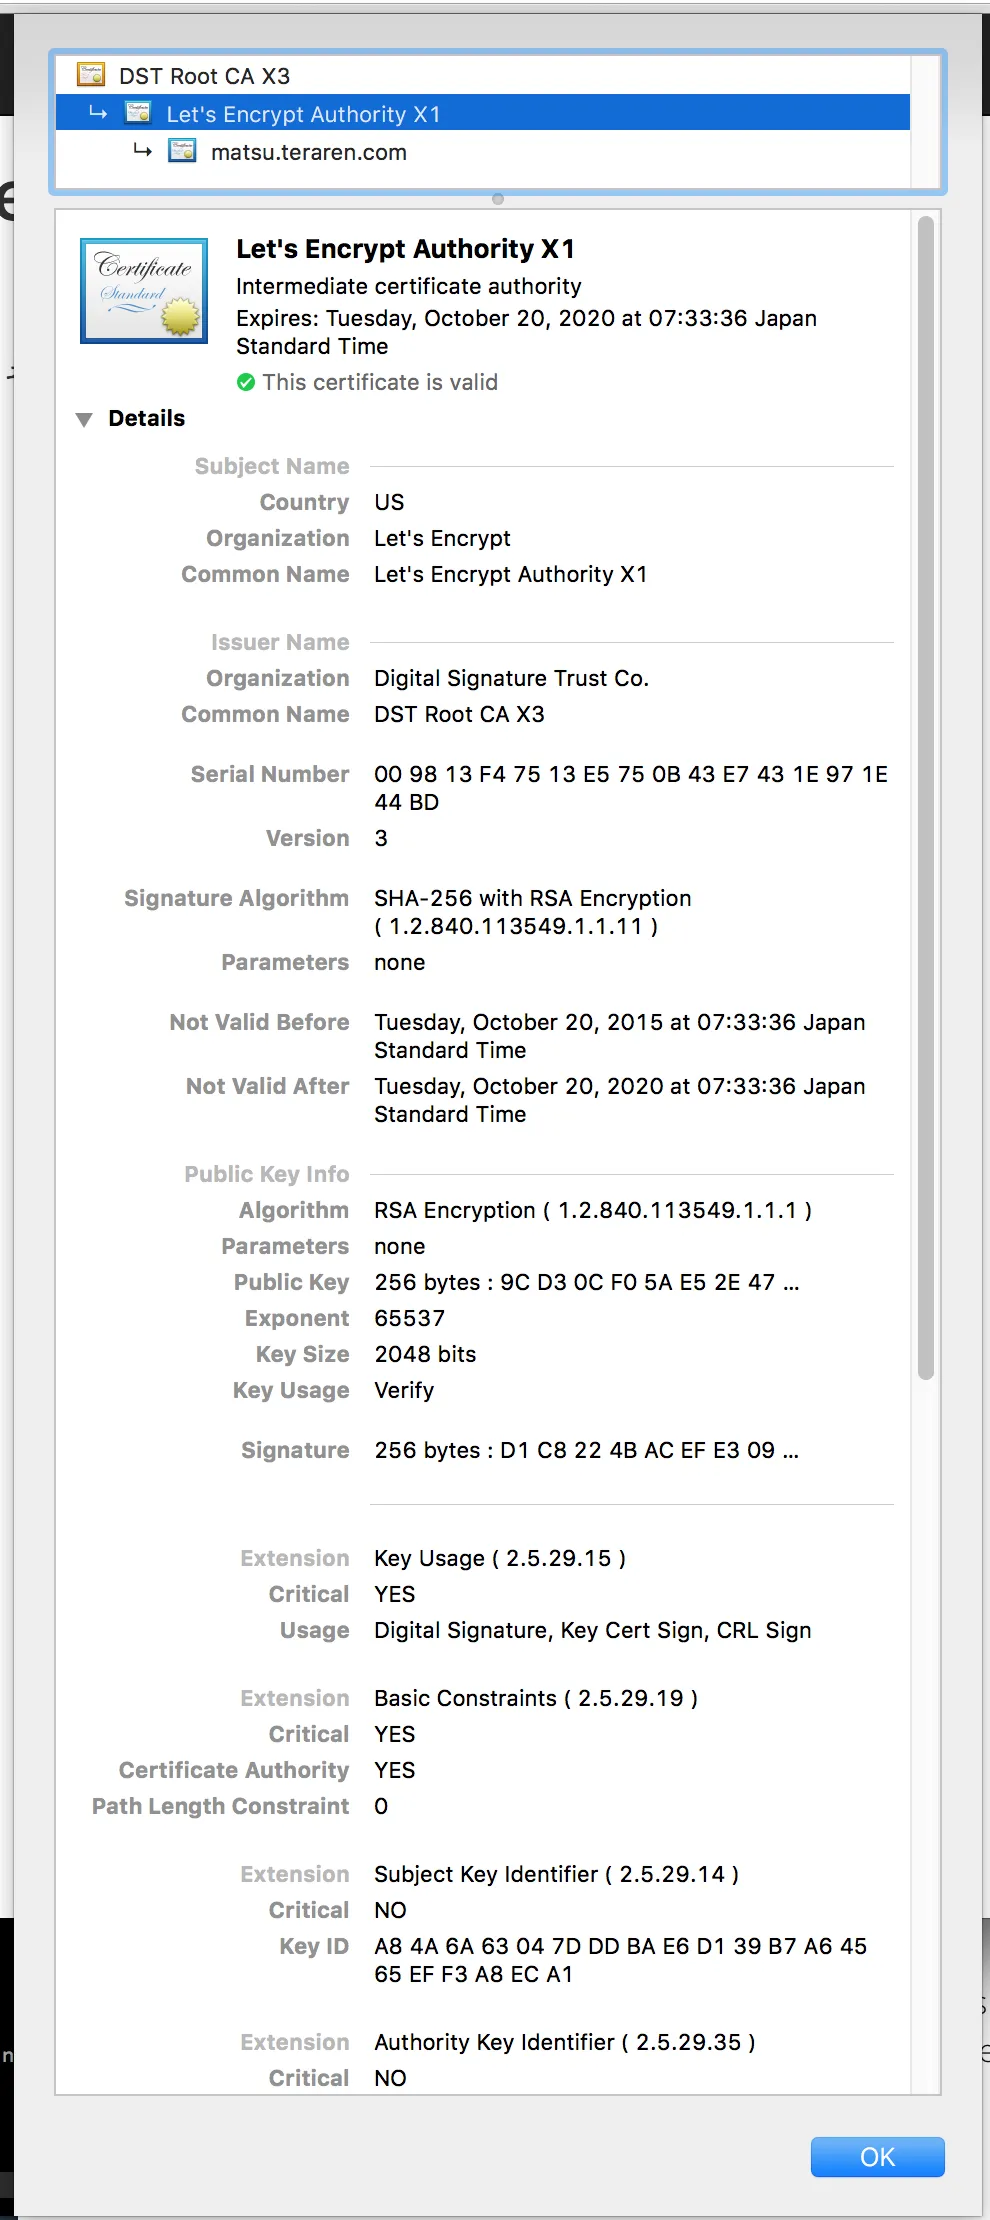This screenshot has height=2220, width=990.
Task: Click the Not Valid Before date value
Action: point(619,1036)
